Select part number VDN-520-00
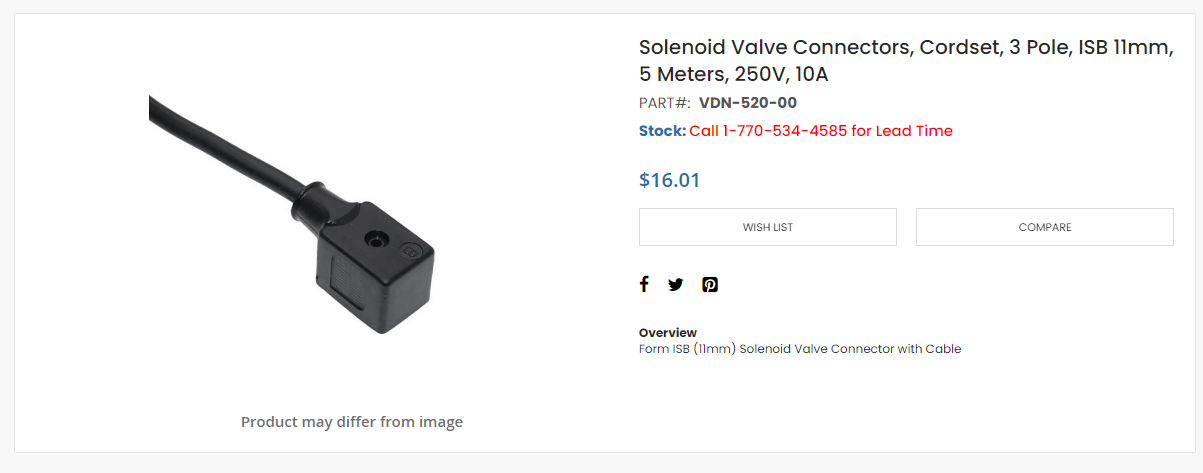The image size is (1203, 473). pyautogui.click(x=747, y=102)
